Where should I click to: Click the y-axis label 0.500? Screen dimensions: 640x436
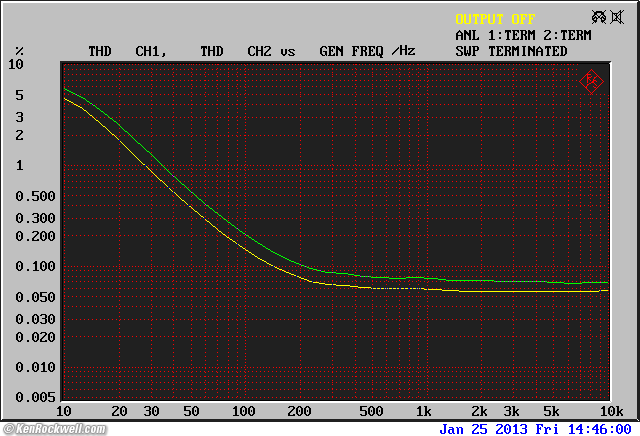(x=35, y=196)
